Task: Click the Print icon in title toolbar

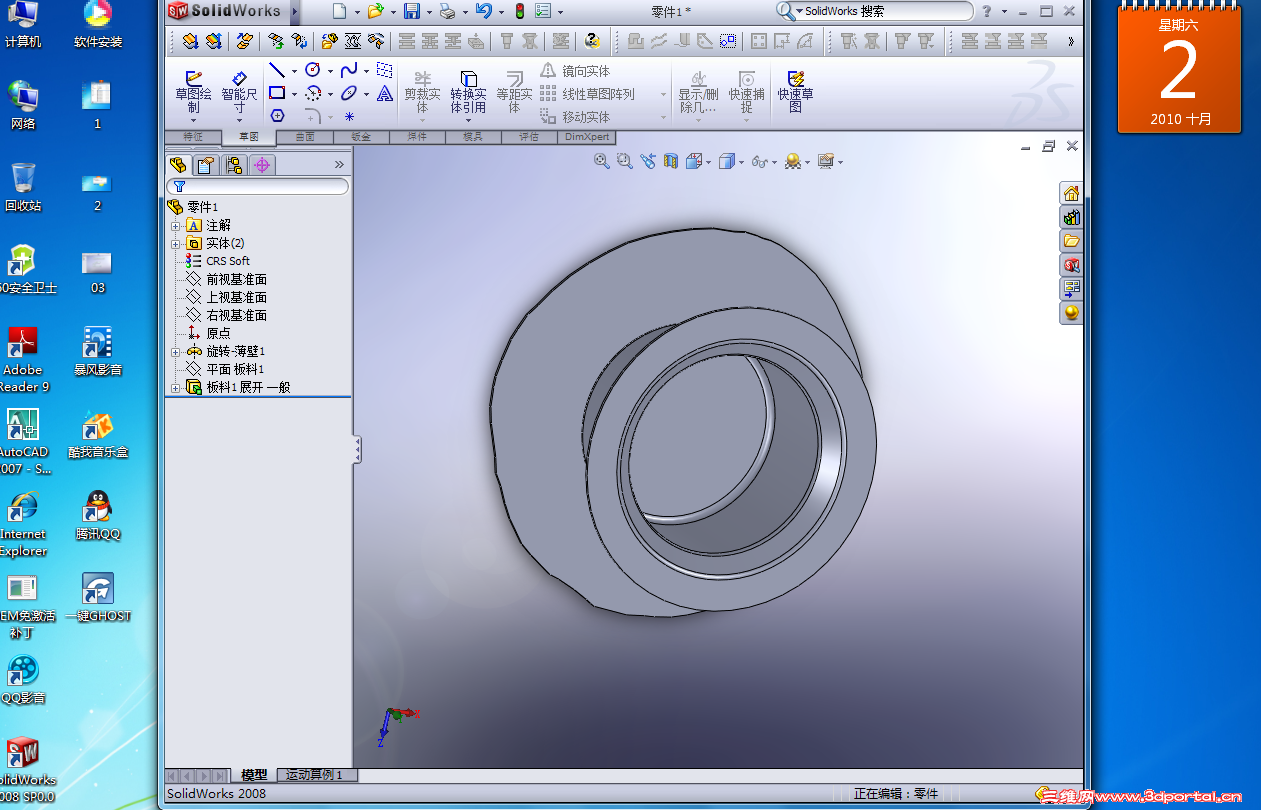Action: click(x=448, y=11)
